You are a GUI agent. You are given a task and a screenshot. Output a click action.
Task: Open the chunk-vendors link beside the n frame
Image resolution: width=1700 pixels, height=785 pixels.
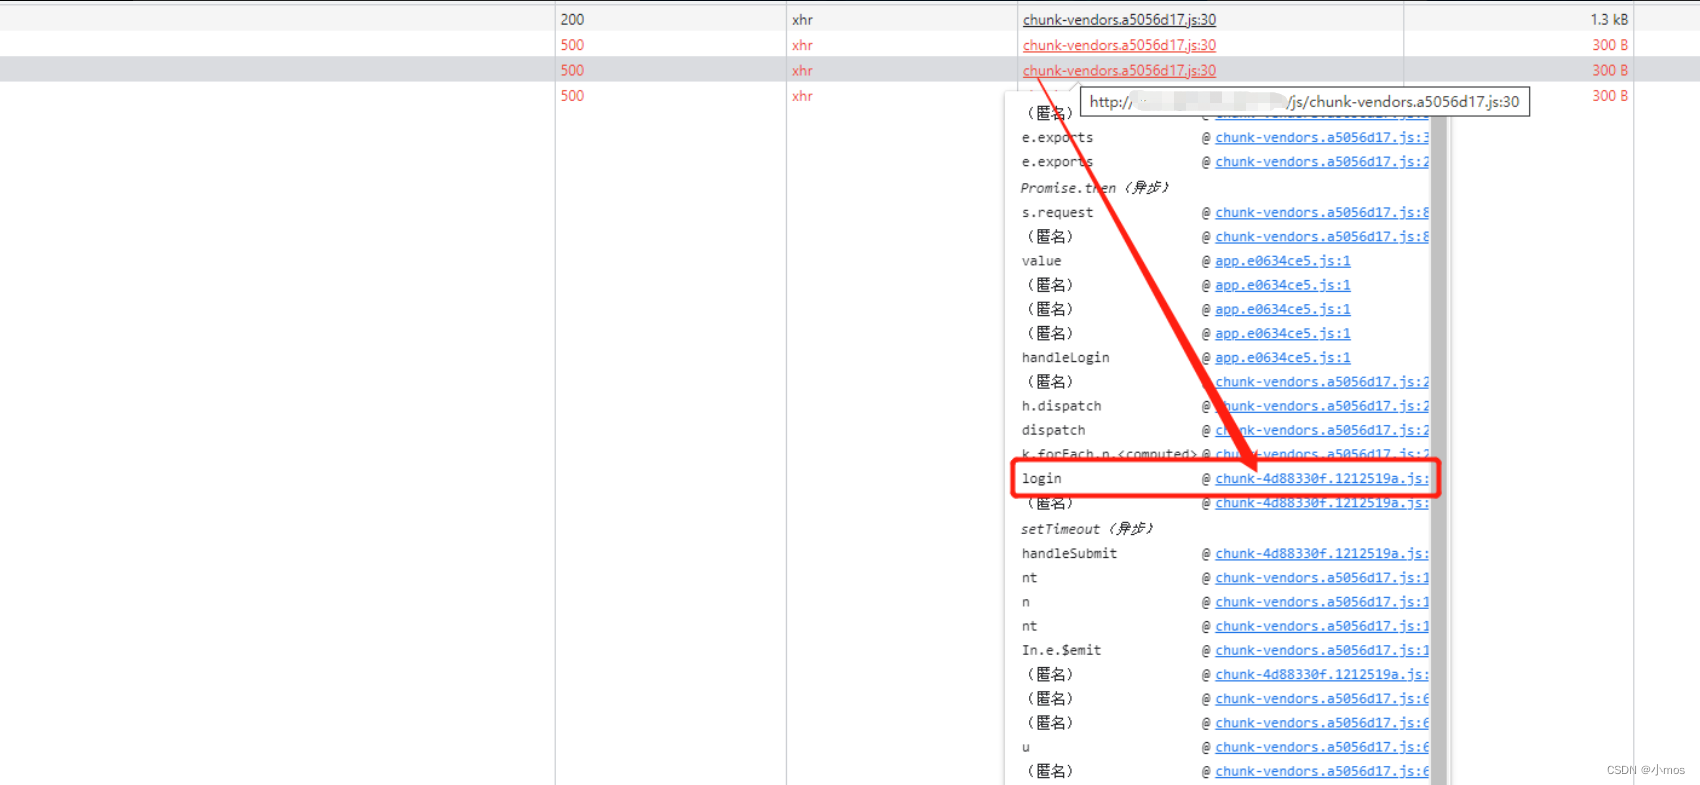(1322, 603)
